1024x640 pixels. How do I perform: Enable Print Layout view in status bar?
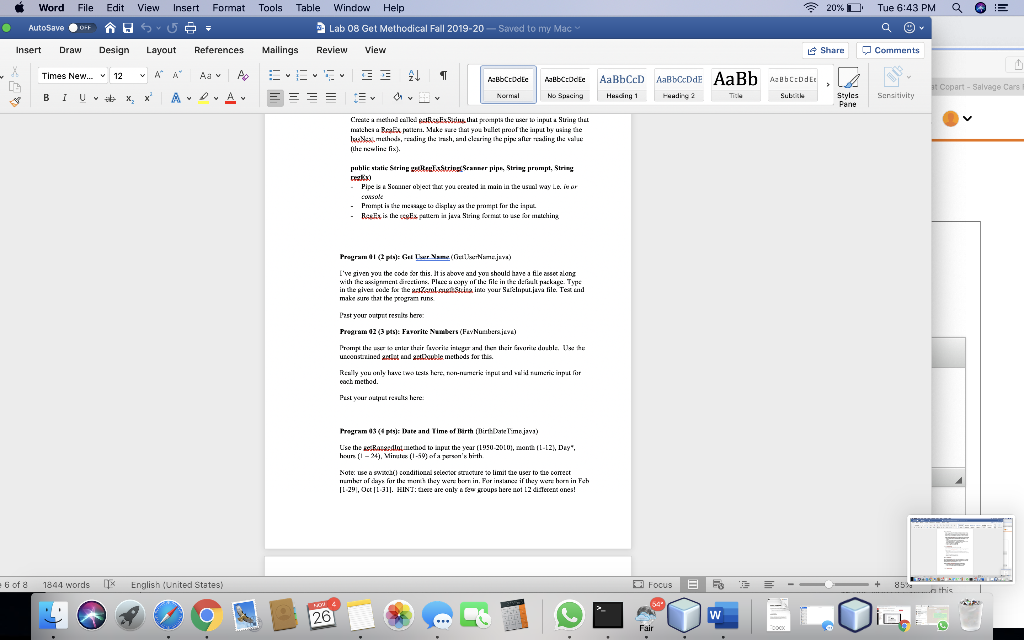pyautogui.click(x=693, y=584)
